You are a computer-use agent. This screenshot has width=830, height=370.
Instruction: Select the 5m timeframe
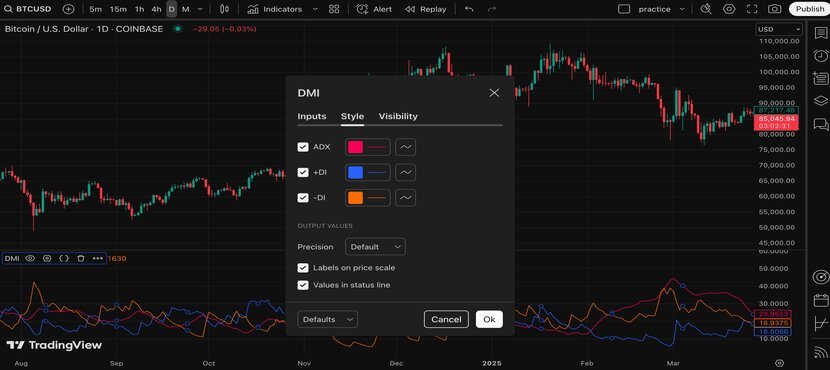[95, 9]
